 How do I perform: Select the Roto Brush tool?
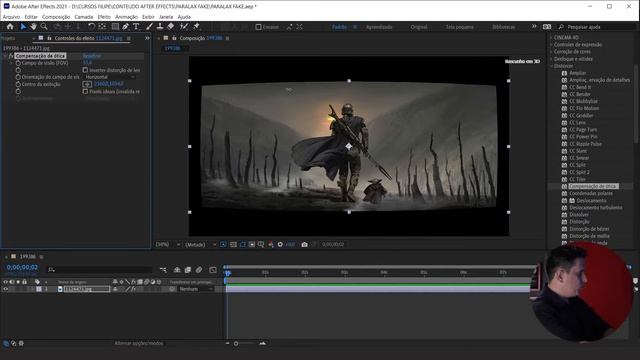184,27
